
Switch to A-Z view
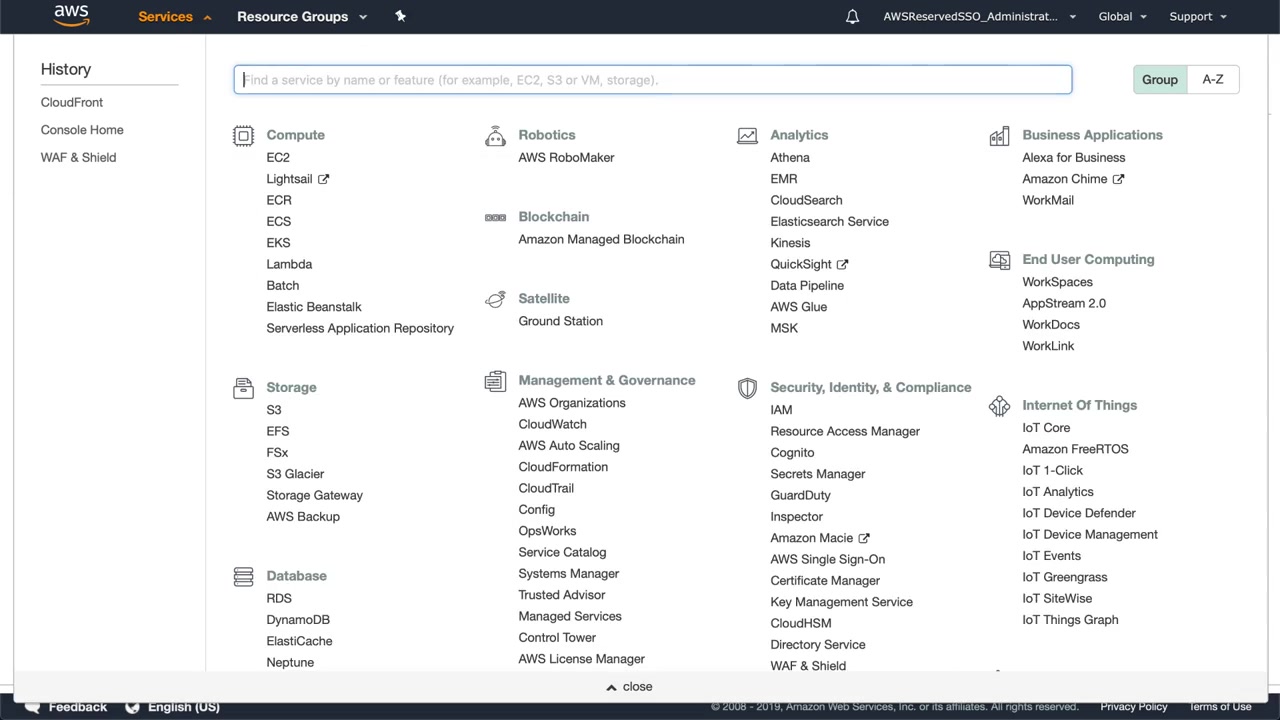coord(1213,80)
